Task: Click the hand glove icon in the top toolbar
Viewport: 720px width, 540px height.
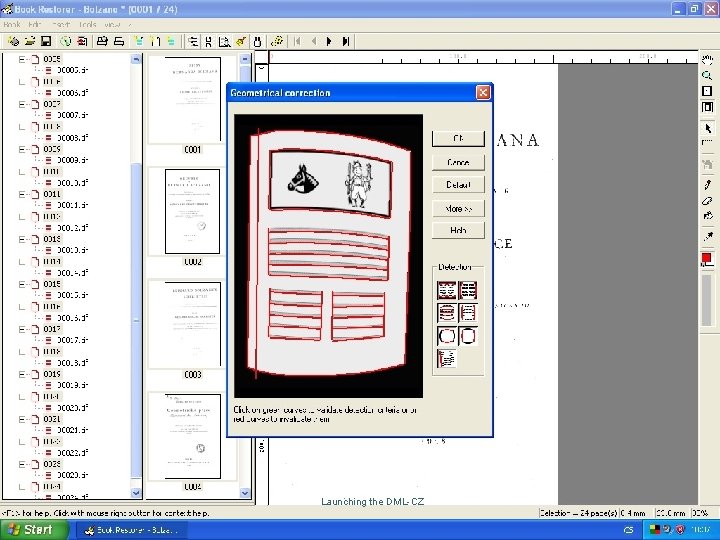Action: click(x=257, y=42)
